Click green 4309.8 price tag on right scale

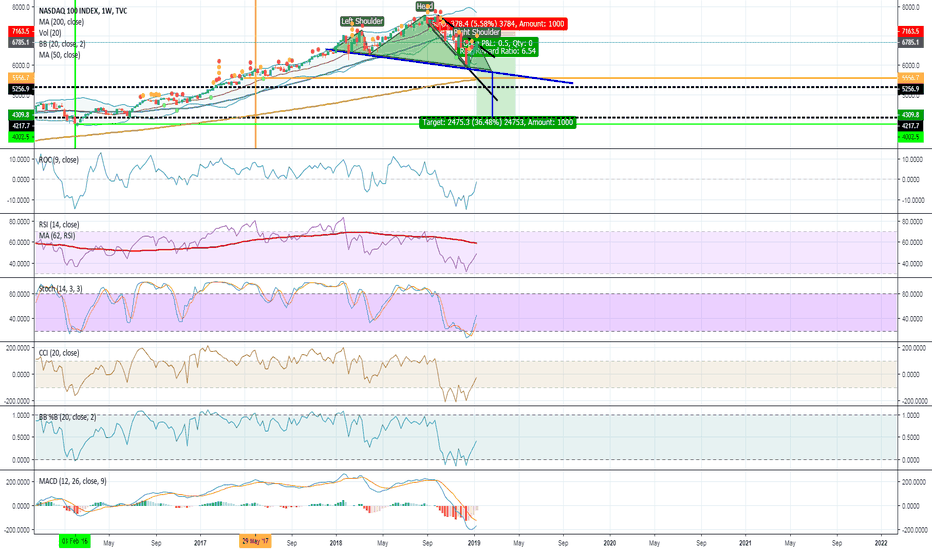click(910, 114)
